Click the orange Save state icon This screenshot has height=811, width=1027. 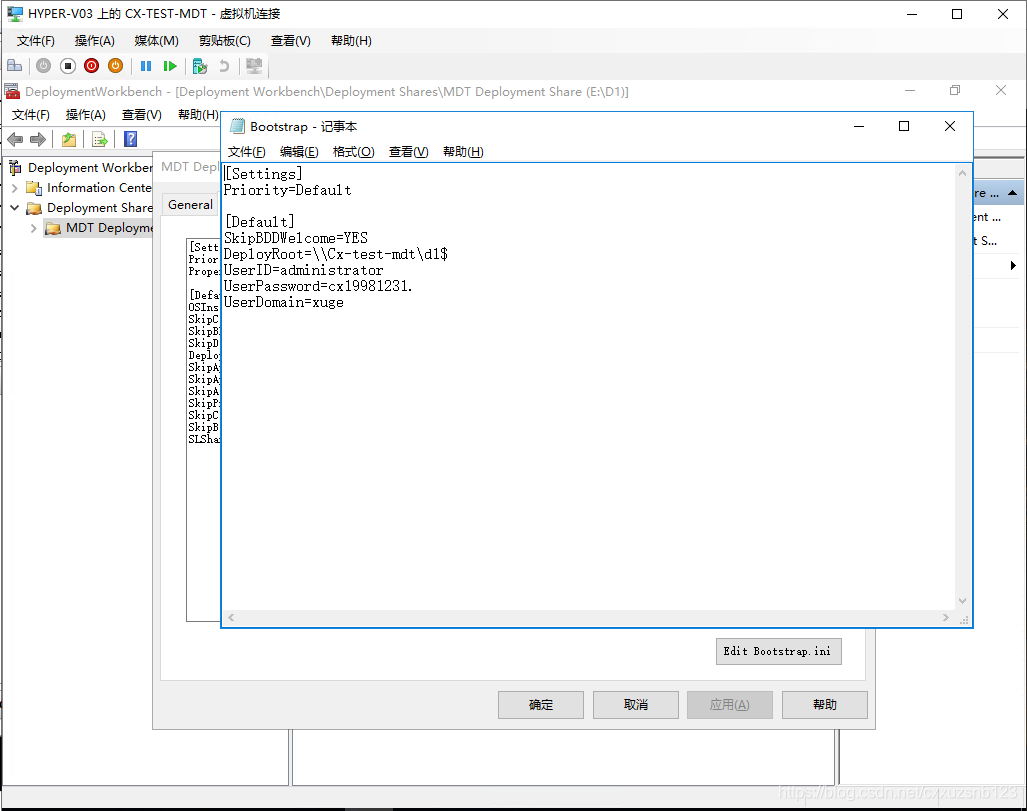pos(115,66)
